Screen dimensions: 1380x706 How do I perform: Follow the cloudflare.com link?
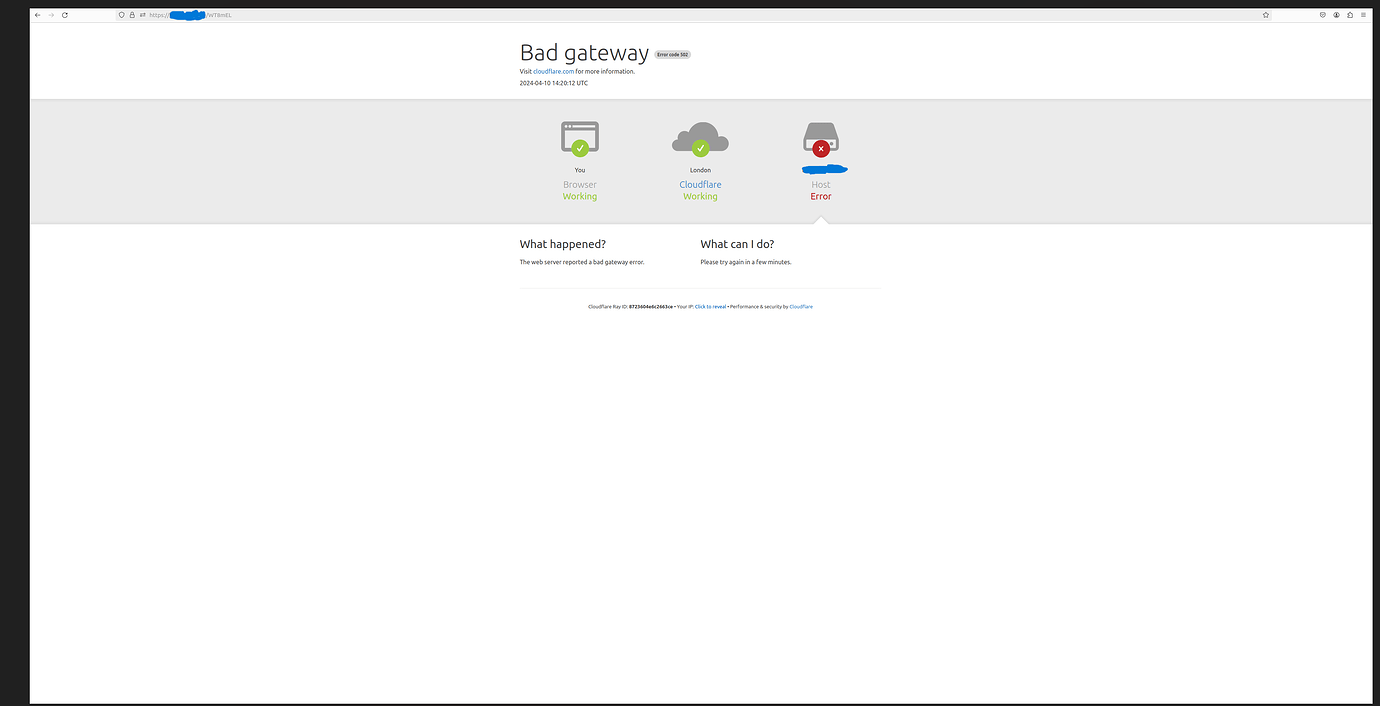pyautogui.click(x=554, y=72)
